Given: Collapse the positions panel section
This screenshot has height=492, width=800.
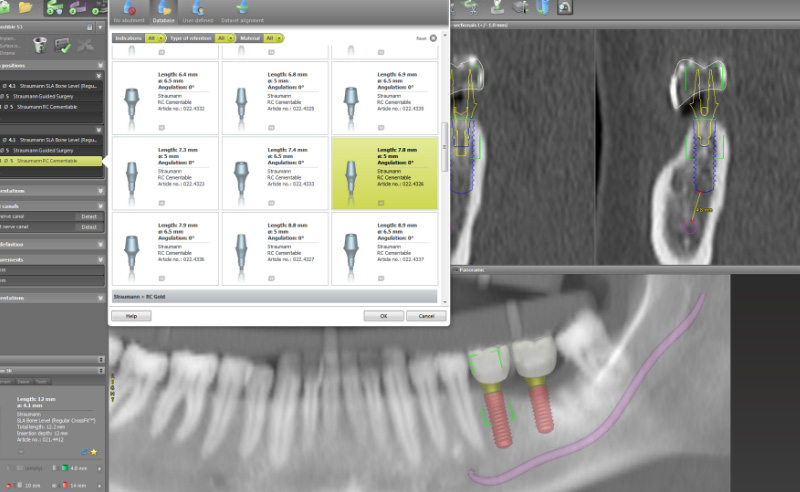Looking at the screenshot, I should pyautogui.click(x=101, y=65).
